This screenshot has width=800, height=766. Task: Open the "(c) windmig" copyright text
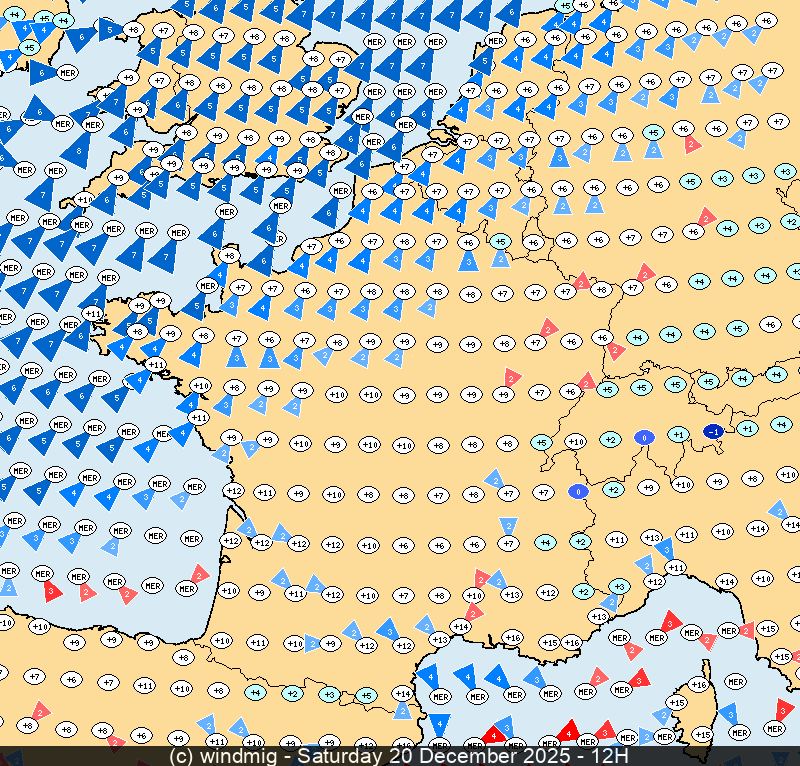click(x=232, y=756)
